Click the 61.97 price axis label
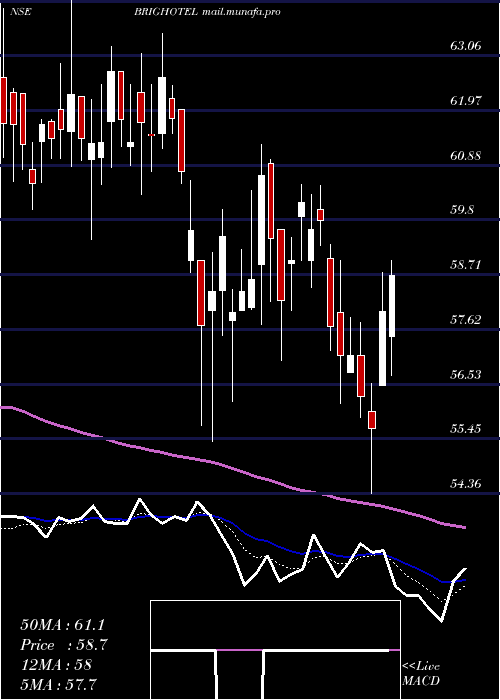This screenshot has width=500, height=700. click(466, 101)
